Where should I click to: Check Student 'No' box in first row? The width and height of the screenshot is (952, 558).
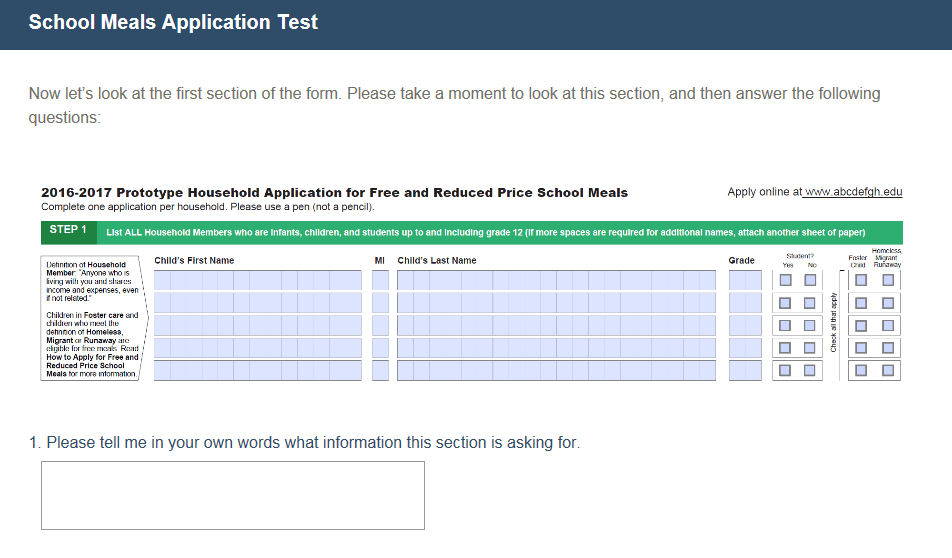tap(810, 280)
